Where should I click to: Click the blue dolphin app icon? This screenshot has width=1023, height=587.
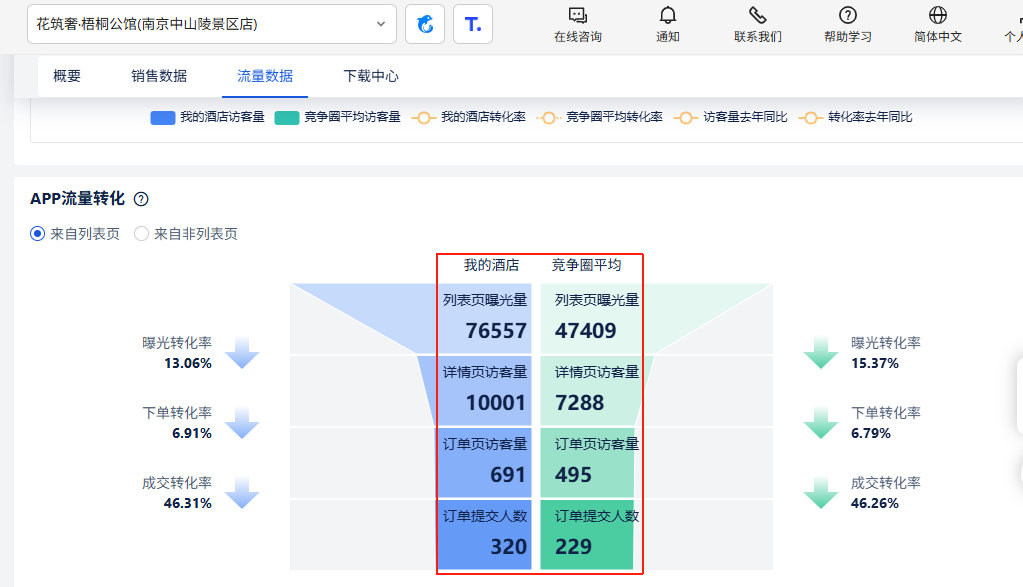[424, 23]
